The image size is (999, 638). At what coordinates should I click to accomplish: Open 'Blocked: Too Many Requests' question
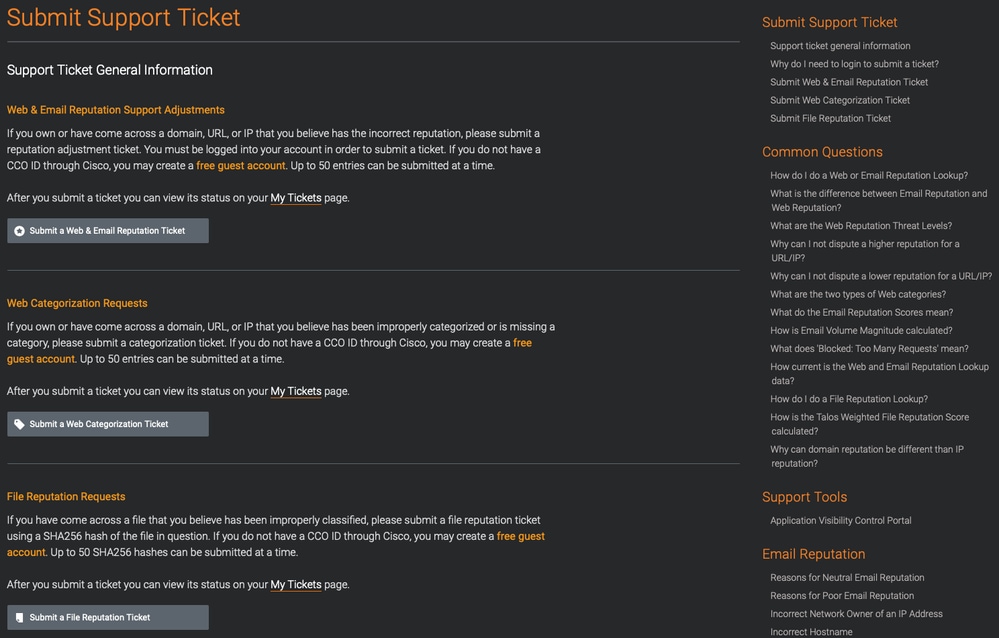pyautogui.click(x=869, y=349)
